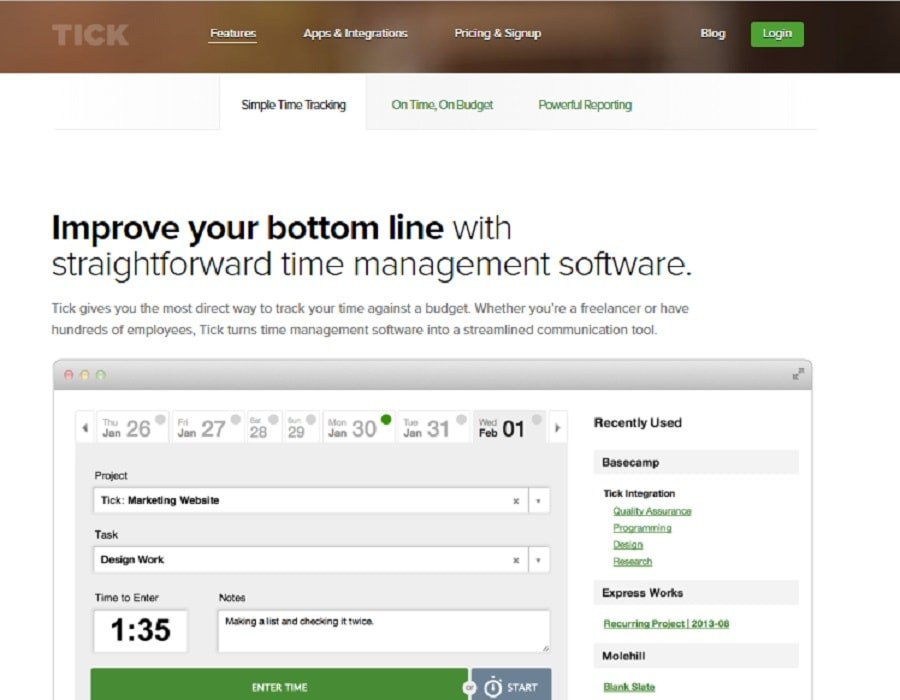Open the Blog link
This screenshot has width=900, height=700.
(x=712, y=33)
